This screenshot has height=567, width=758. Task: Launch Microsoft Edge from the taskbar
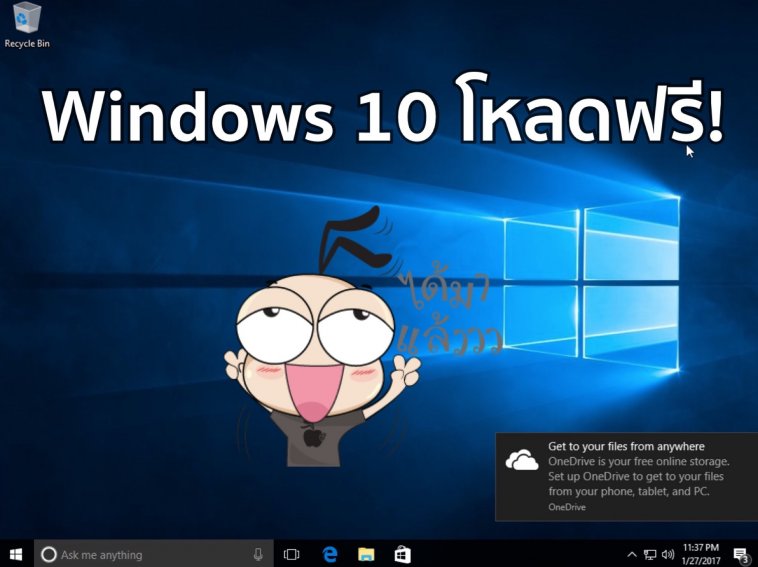(330, 554)
